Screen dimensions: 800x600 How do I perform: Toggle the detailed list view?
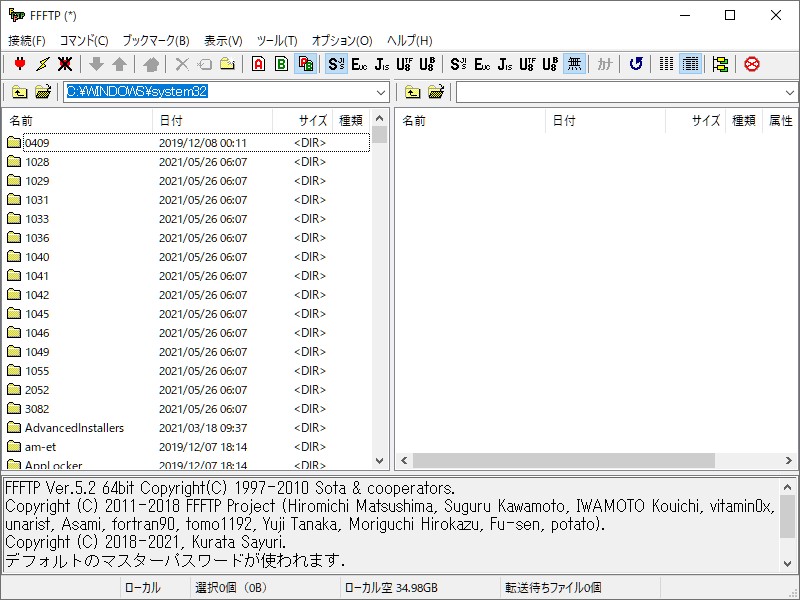coord(690,63)
